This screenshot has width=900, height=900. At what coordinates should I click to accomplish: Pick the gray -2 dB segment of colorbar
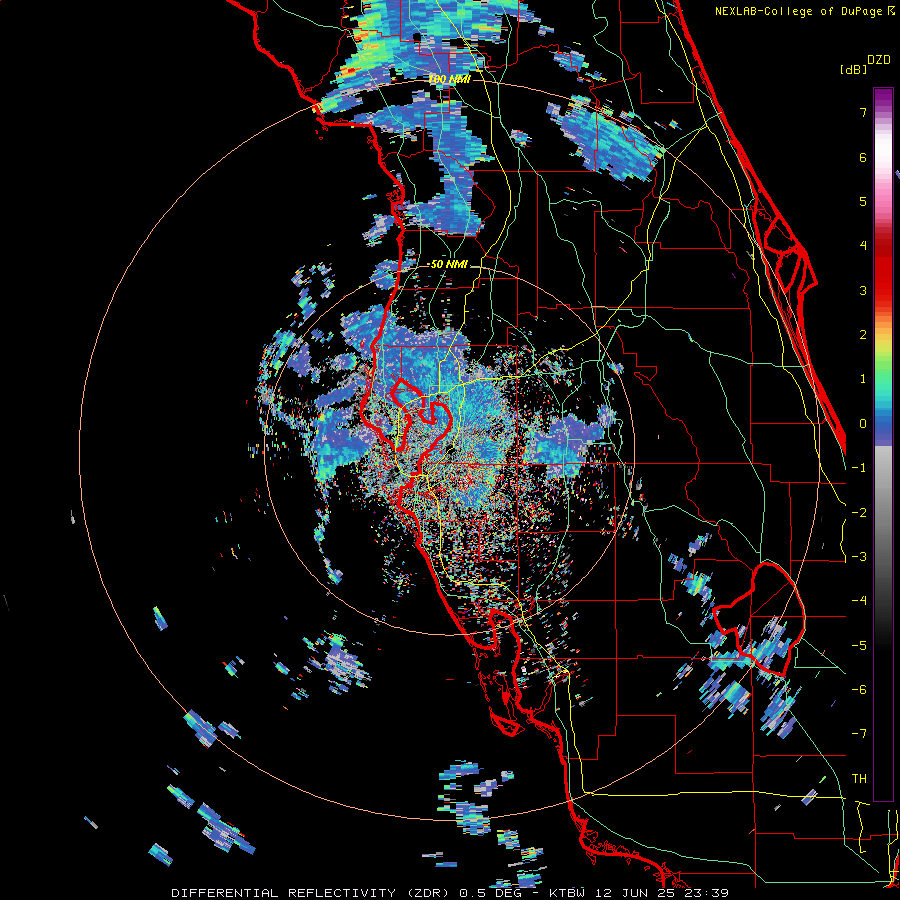(x=883, y=513)
